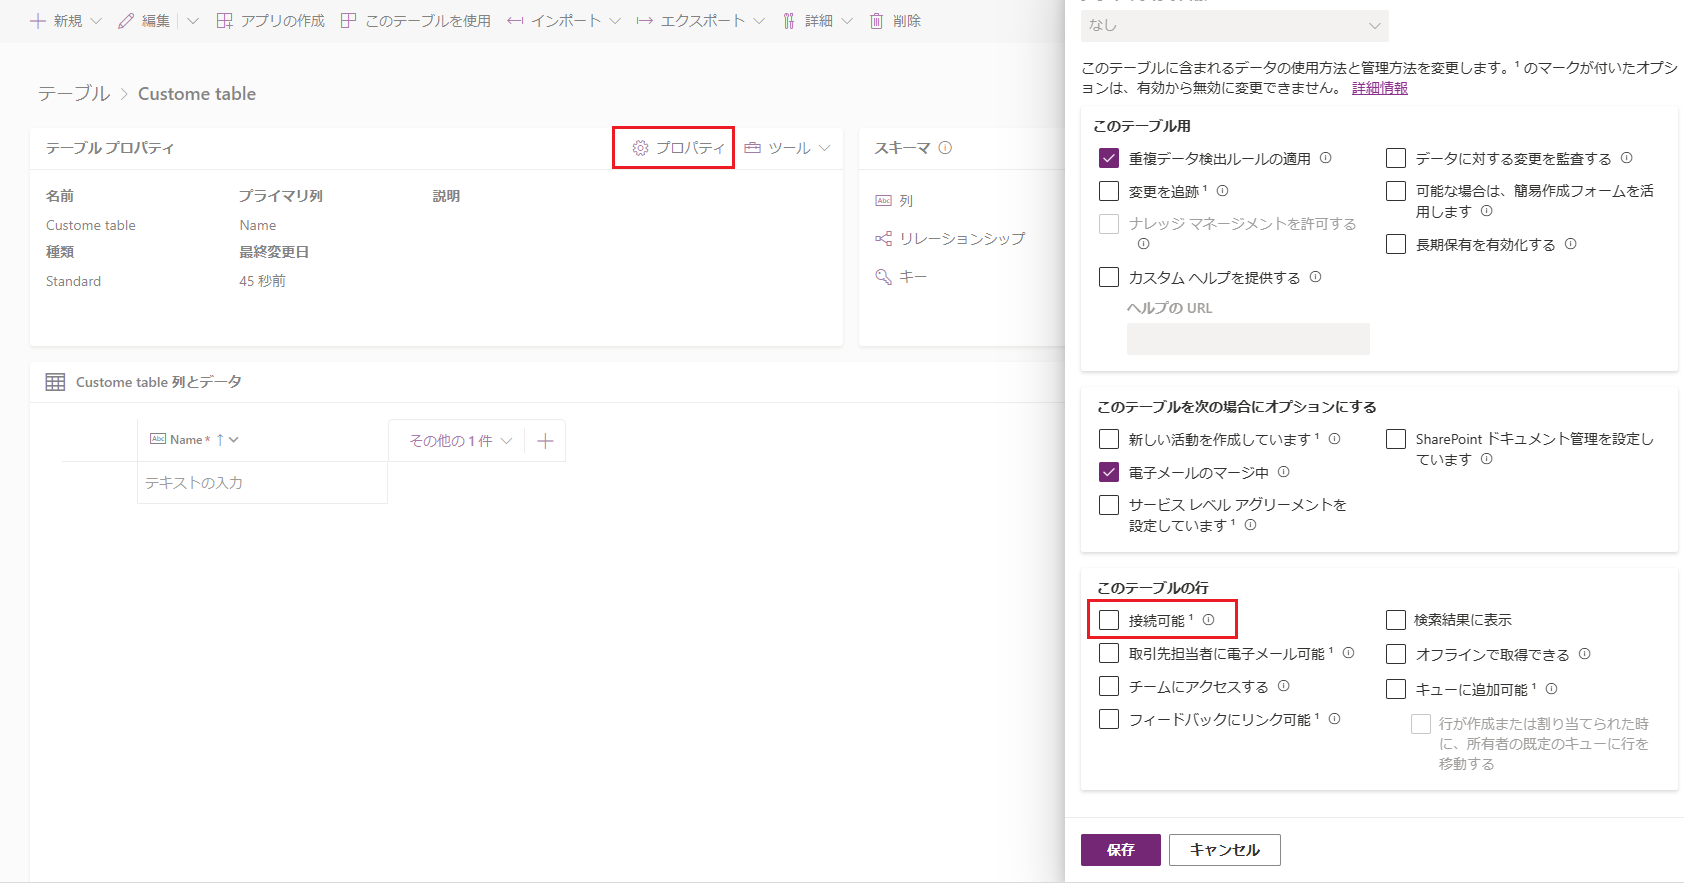
Task: Open the その他の 1 件 columns dropdown
Action: click(x=461, y=441)
